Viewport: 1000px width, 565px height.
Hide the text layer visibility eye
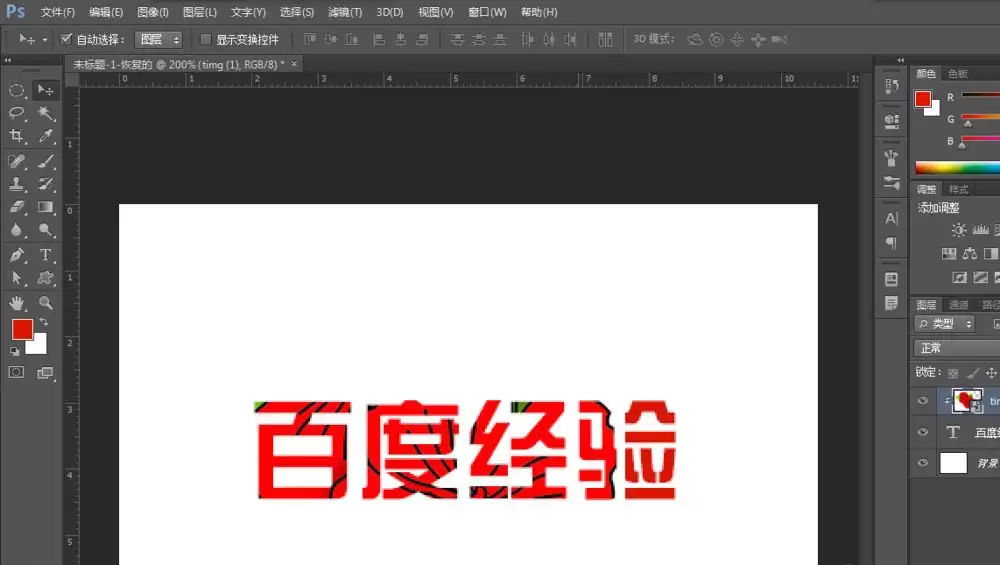coord(923,432)
